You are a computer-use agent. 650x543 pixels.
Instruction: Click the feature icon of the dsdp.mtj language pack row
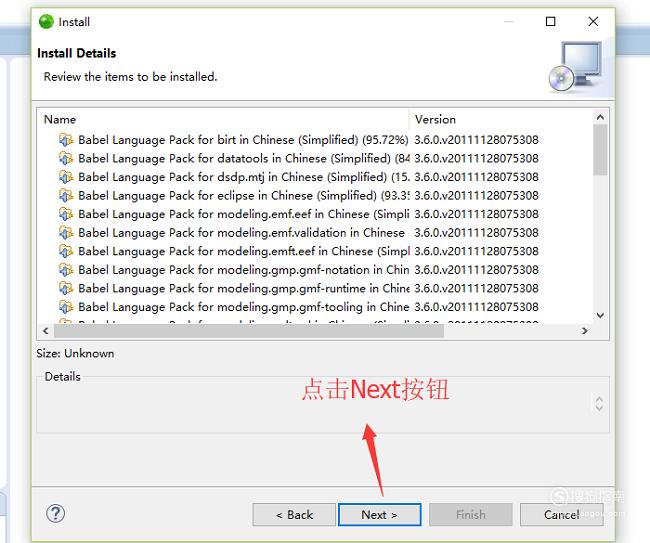[x=66, y=177]
